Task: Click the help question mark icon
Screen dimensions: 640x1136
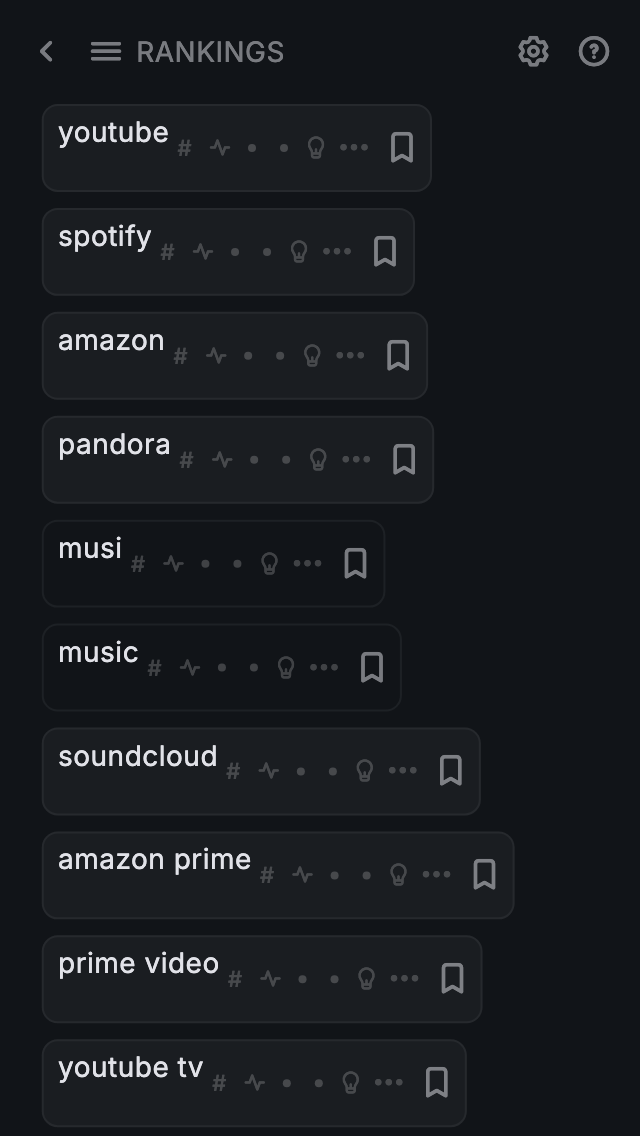Action: [594, 52]
